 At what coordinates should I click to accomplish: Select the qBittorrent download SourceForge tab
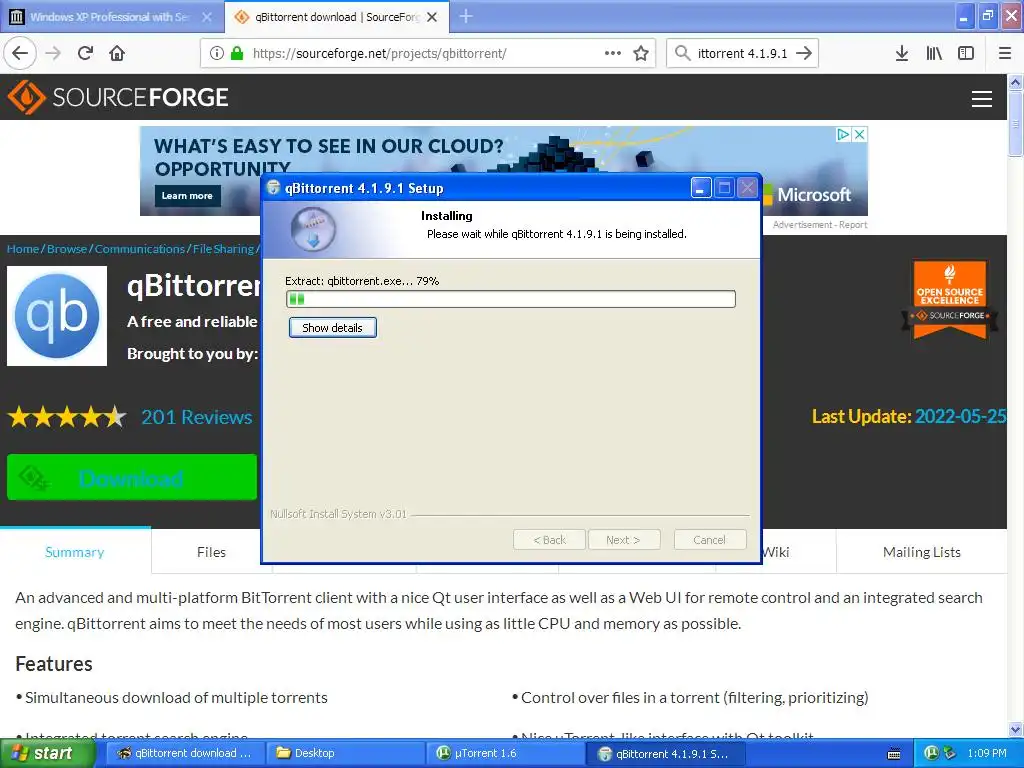pyautogui.click(x=336, y=17)
